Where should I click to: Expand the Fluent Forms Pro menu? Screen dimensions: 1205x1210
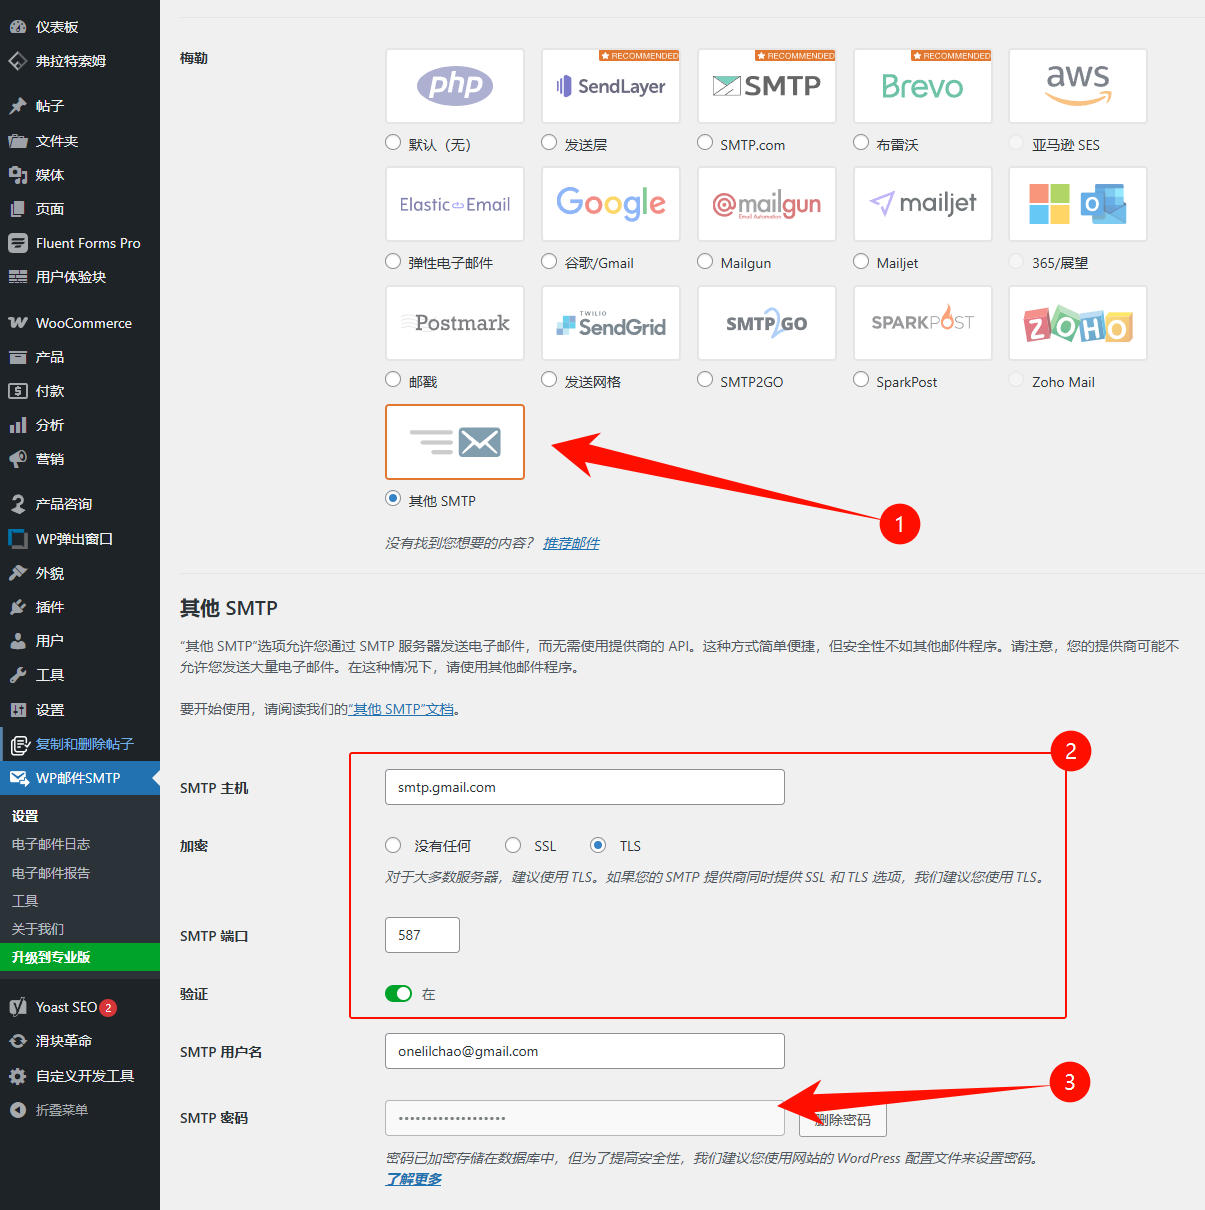pyautogui.click(x=87, y=243)
